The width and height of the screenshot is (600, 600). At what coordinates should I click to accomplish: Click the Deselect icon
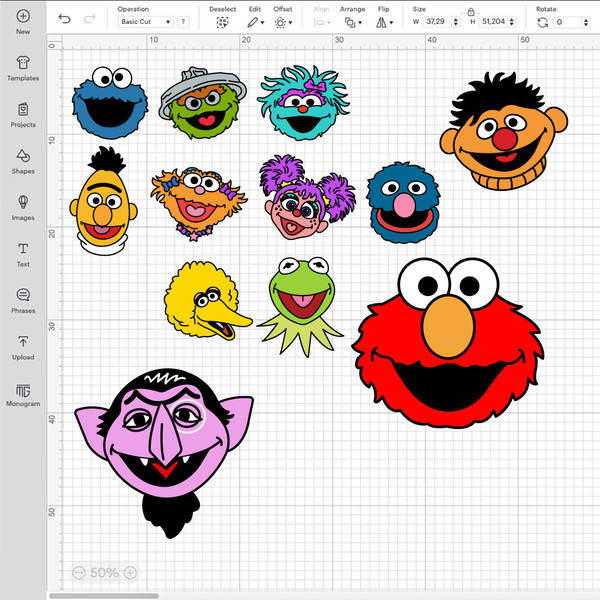222,23
